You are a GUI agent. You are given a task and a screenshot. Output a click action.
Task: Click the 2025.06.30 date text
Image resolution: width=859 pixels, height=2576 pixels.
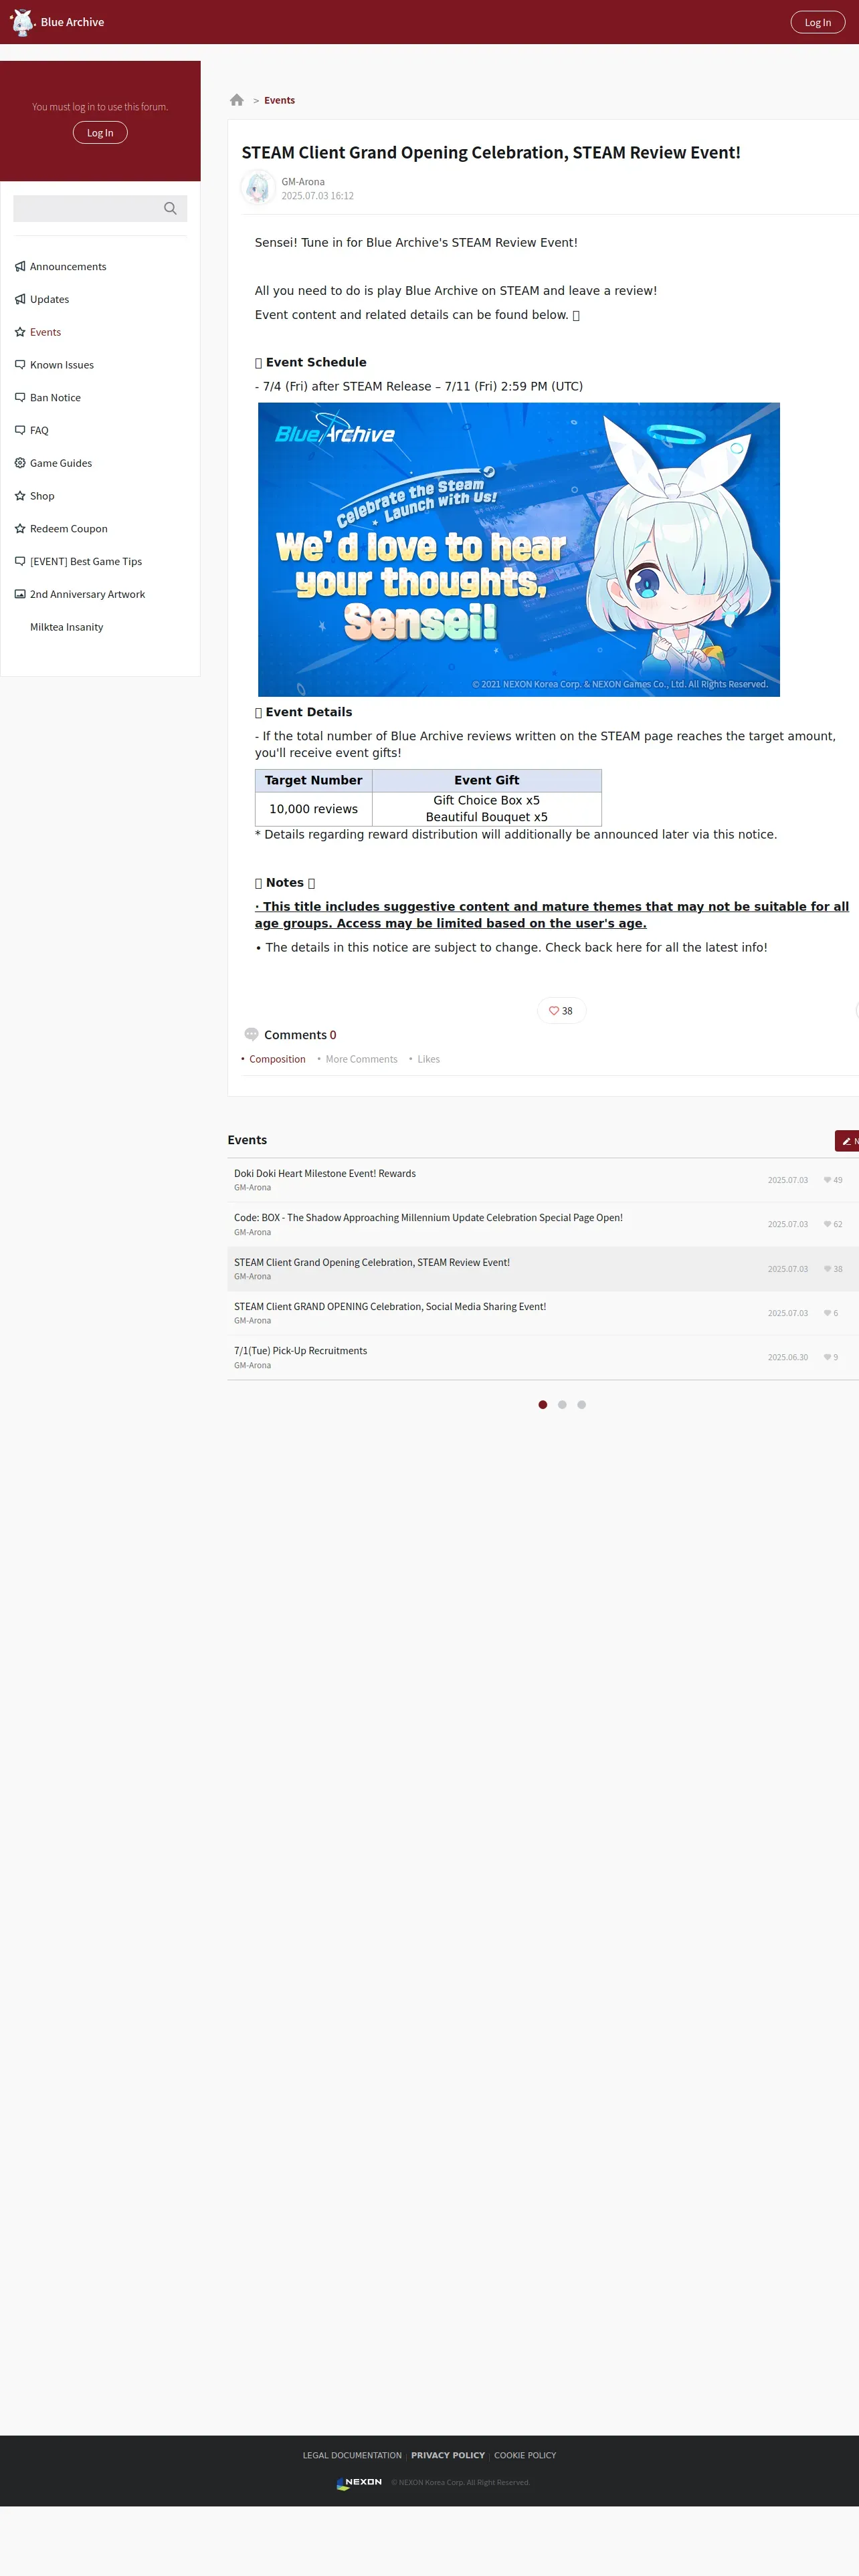pyautogui.click(x=788, y=1358)
